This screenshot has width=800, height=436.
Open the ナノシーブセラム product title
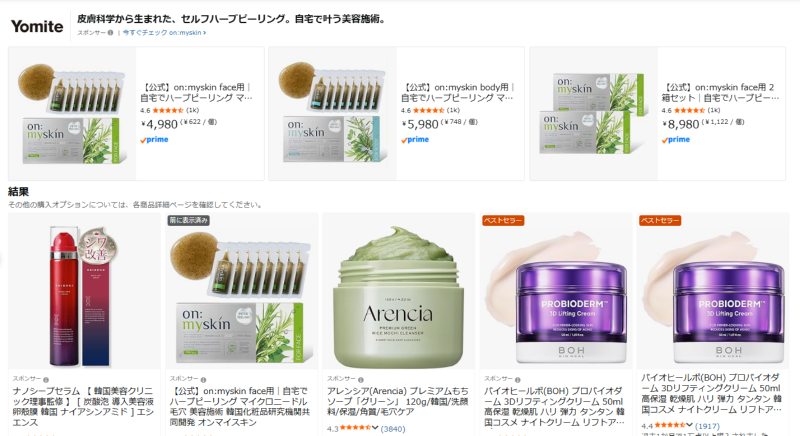click(x=83, y=406)
